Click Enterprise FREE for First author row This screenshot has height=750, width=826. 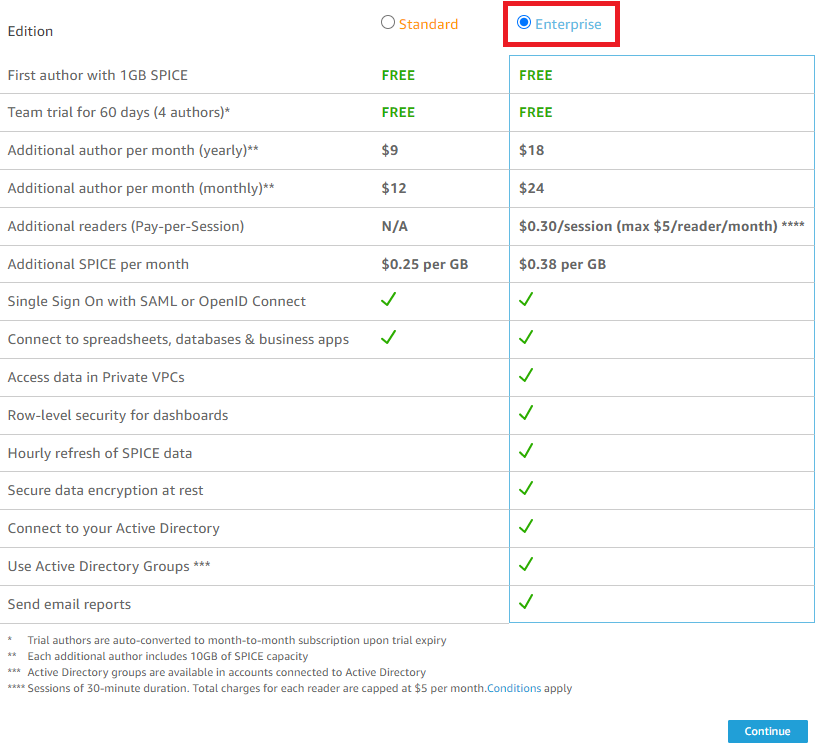[x=536, y=75]
